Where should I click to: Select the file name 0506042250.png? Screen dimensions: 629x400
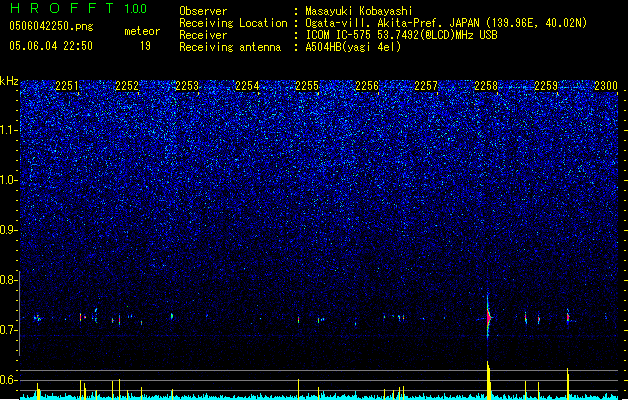pos(51,27)
